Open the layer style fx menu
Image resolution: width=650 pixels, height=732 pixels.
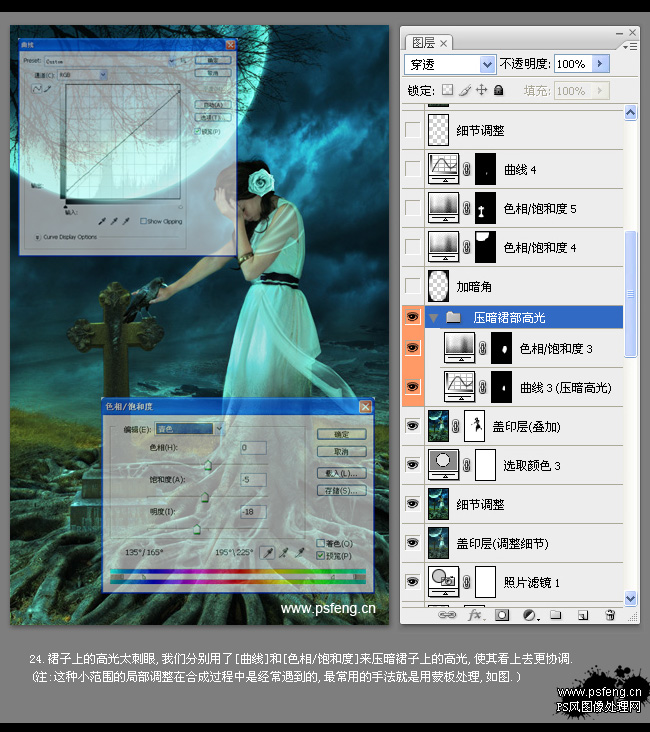tap(475, 614)
